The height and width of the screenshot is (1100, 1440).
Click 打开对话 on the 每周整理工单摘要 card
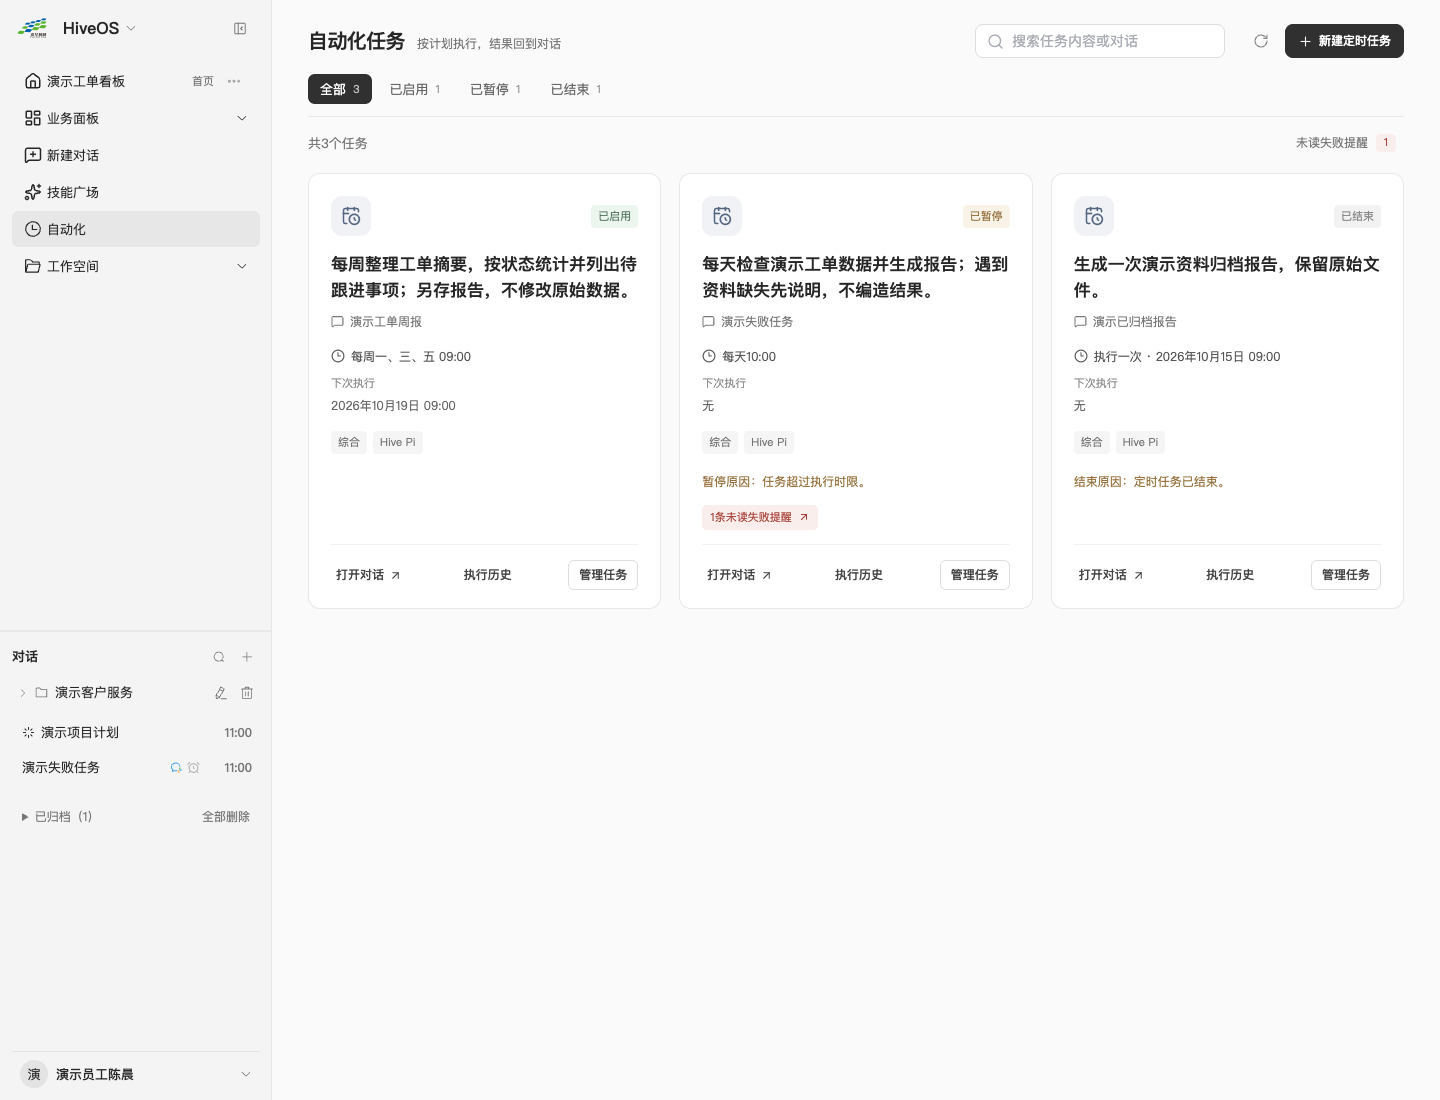click(x=368, y=575)
